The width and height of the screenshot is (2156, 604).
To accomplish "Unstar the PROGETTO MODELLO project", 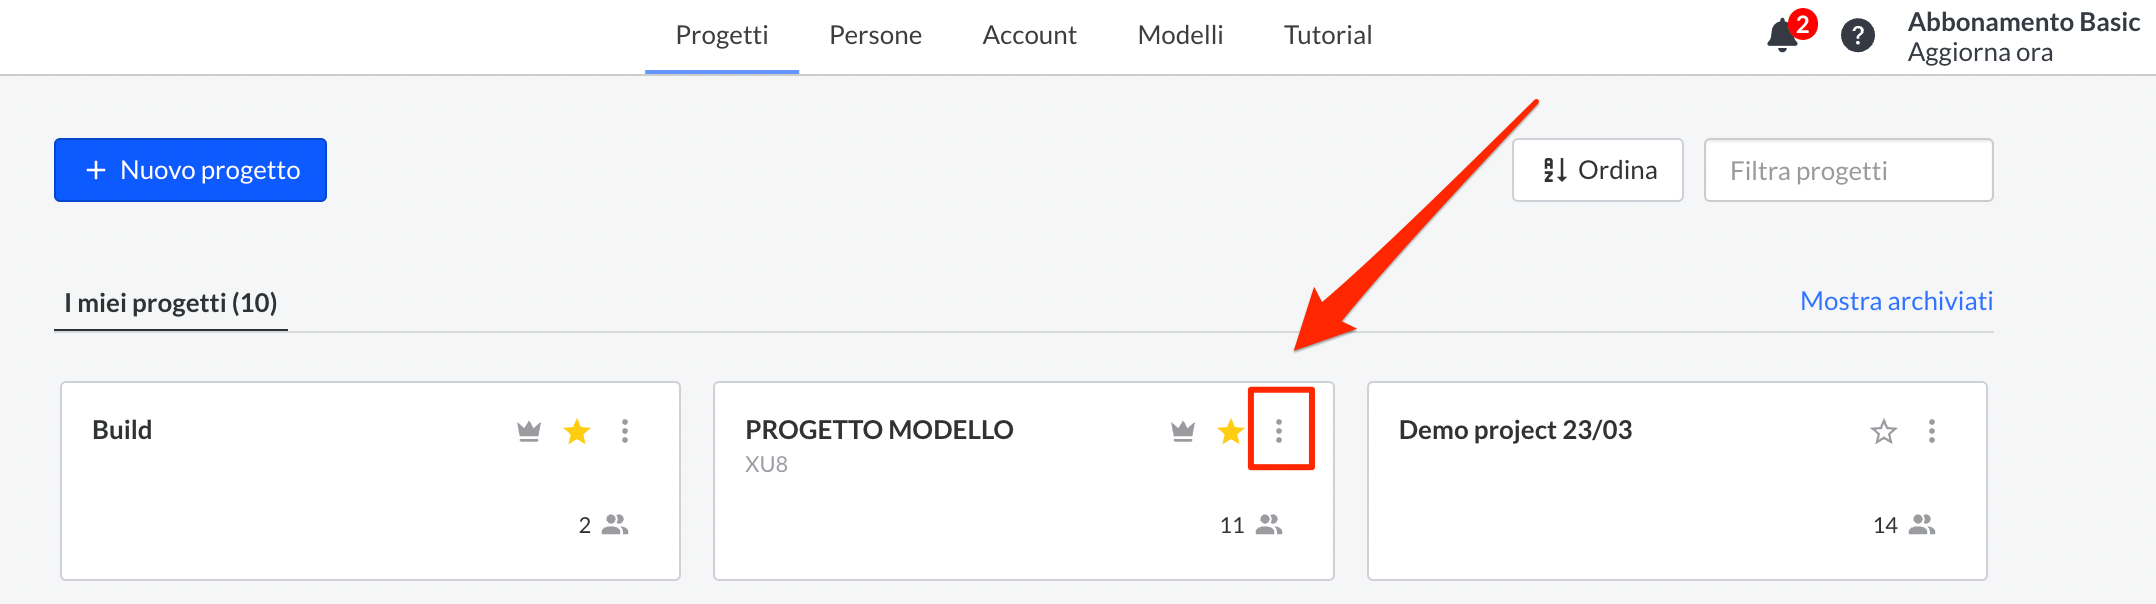I will (1231, 431).
